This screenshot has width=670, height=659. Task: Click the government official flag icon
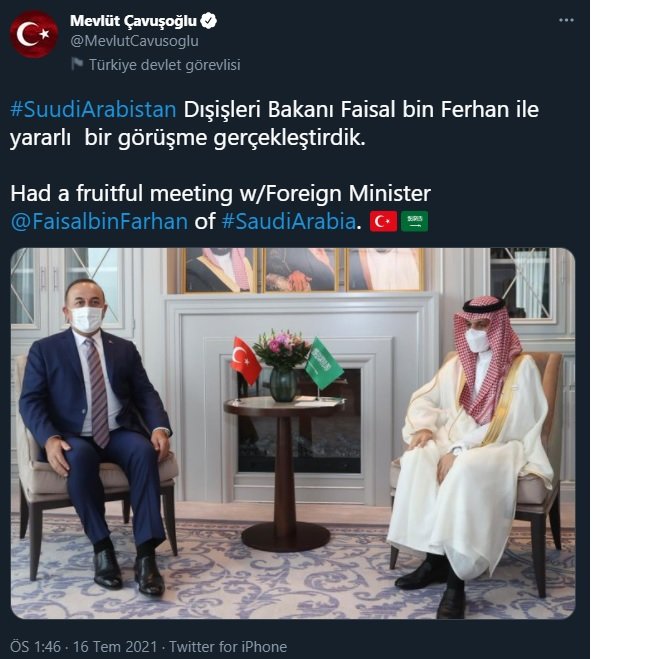(77, 64)
